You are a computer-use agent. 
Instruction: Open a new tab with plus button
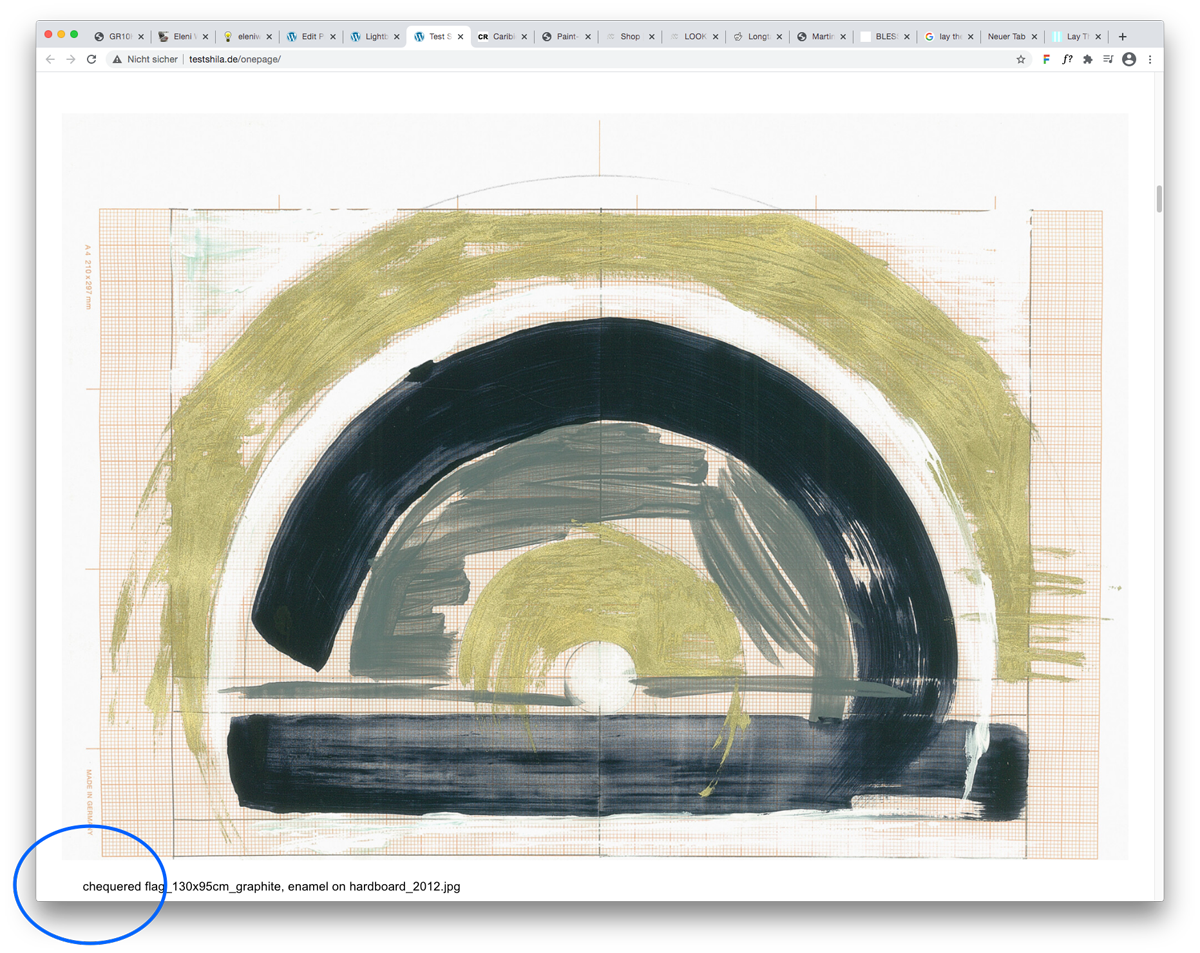[x=1123, y=36]
